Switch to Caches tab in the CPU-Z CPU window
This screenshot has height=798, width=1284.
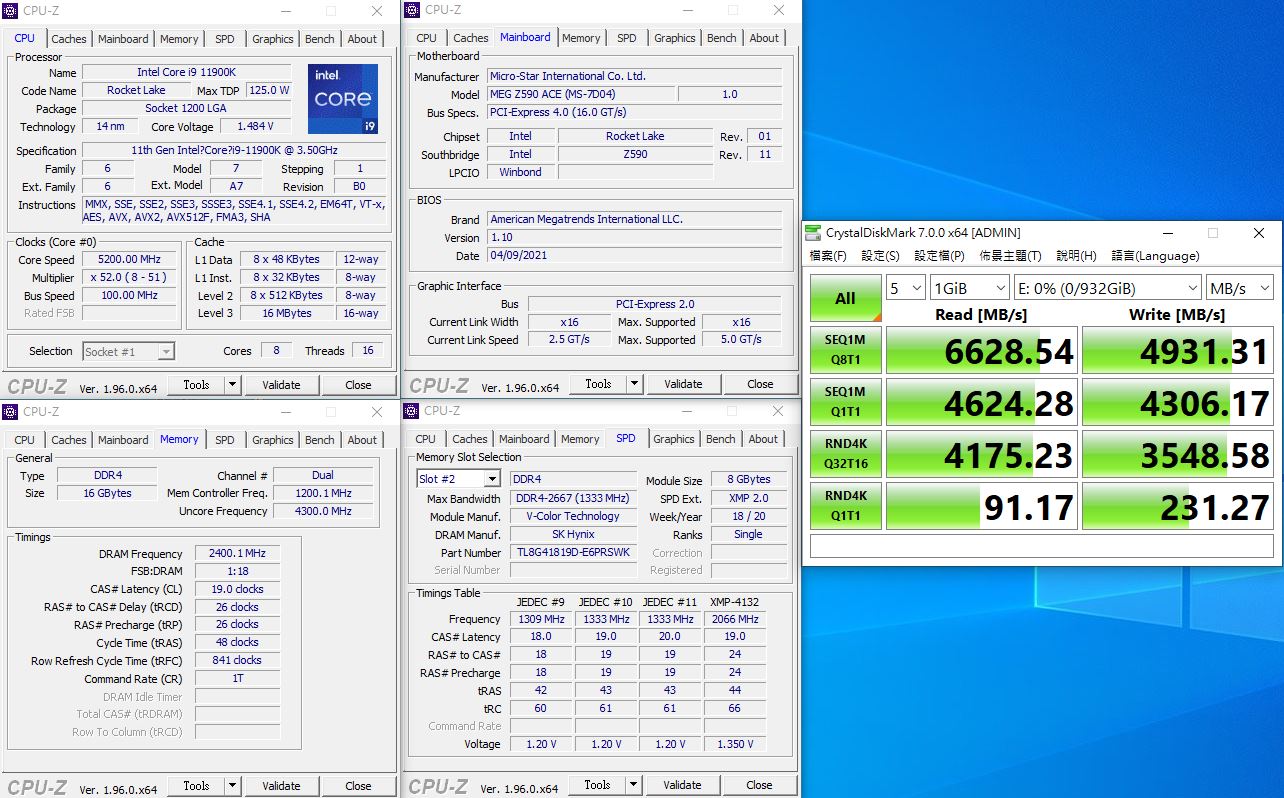pos(69,39)
